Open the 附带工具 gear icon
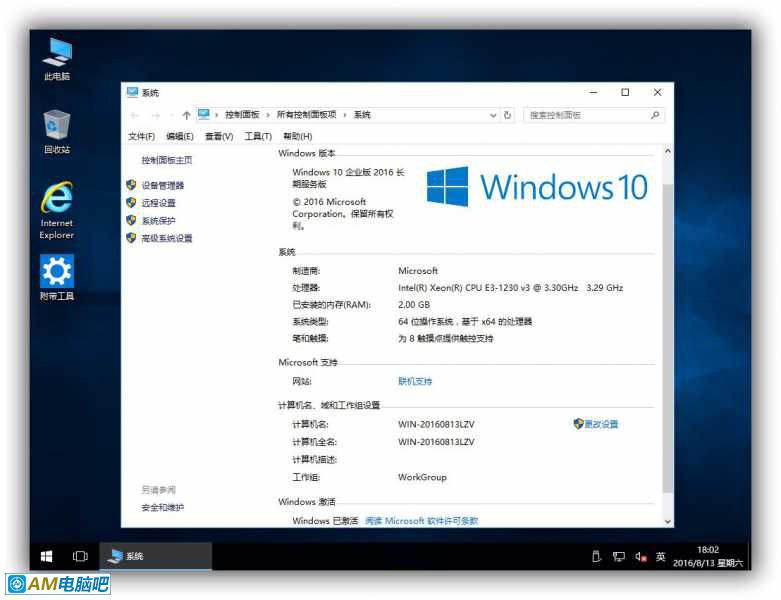 (57, 277)
